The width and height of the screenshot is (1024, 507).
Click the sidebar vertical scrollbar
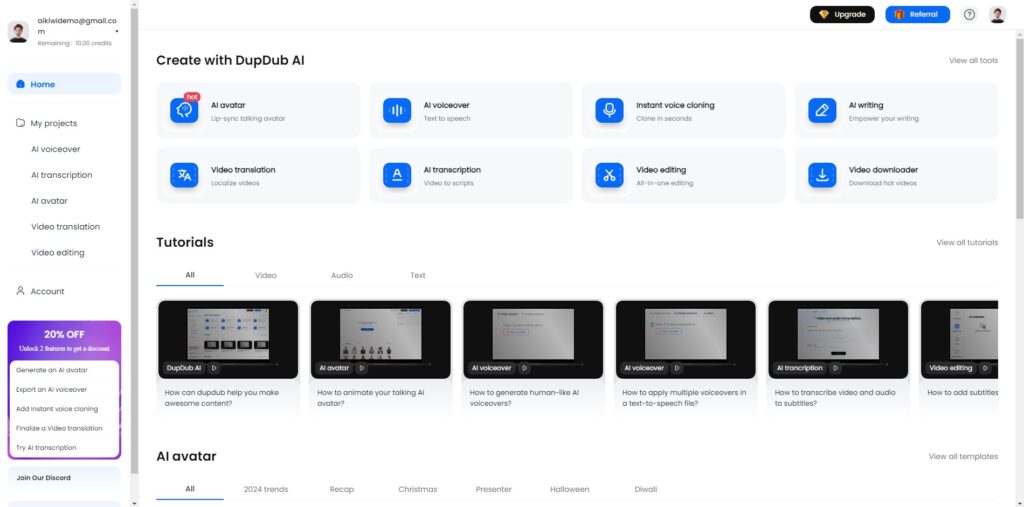[134, 242]
